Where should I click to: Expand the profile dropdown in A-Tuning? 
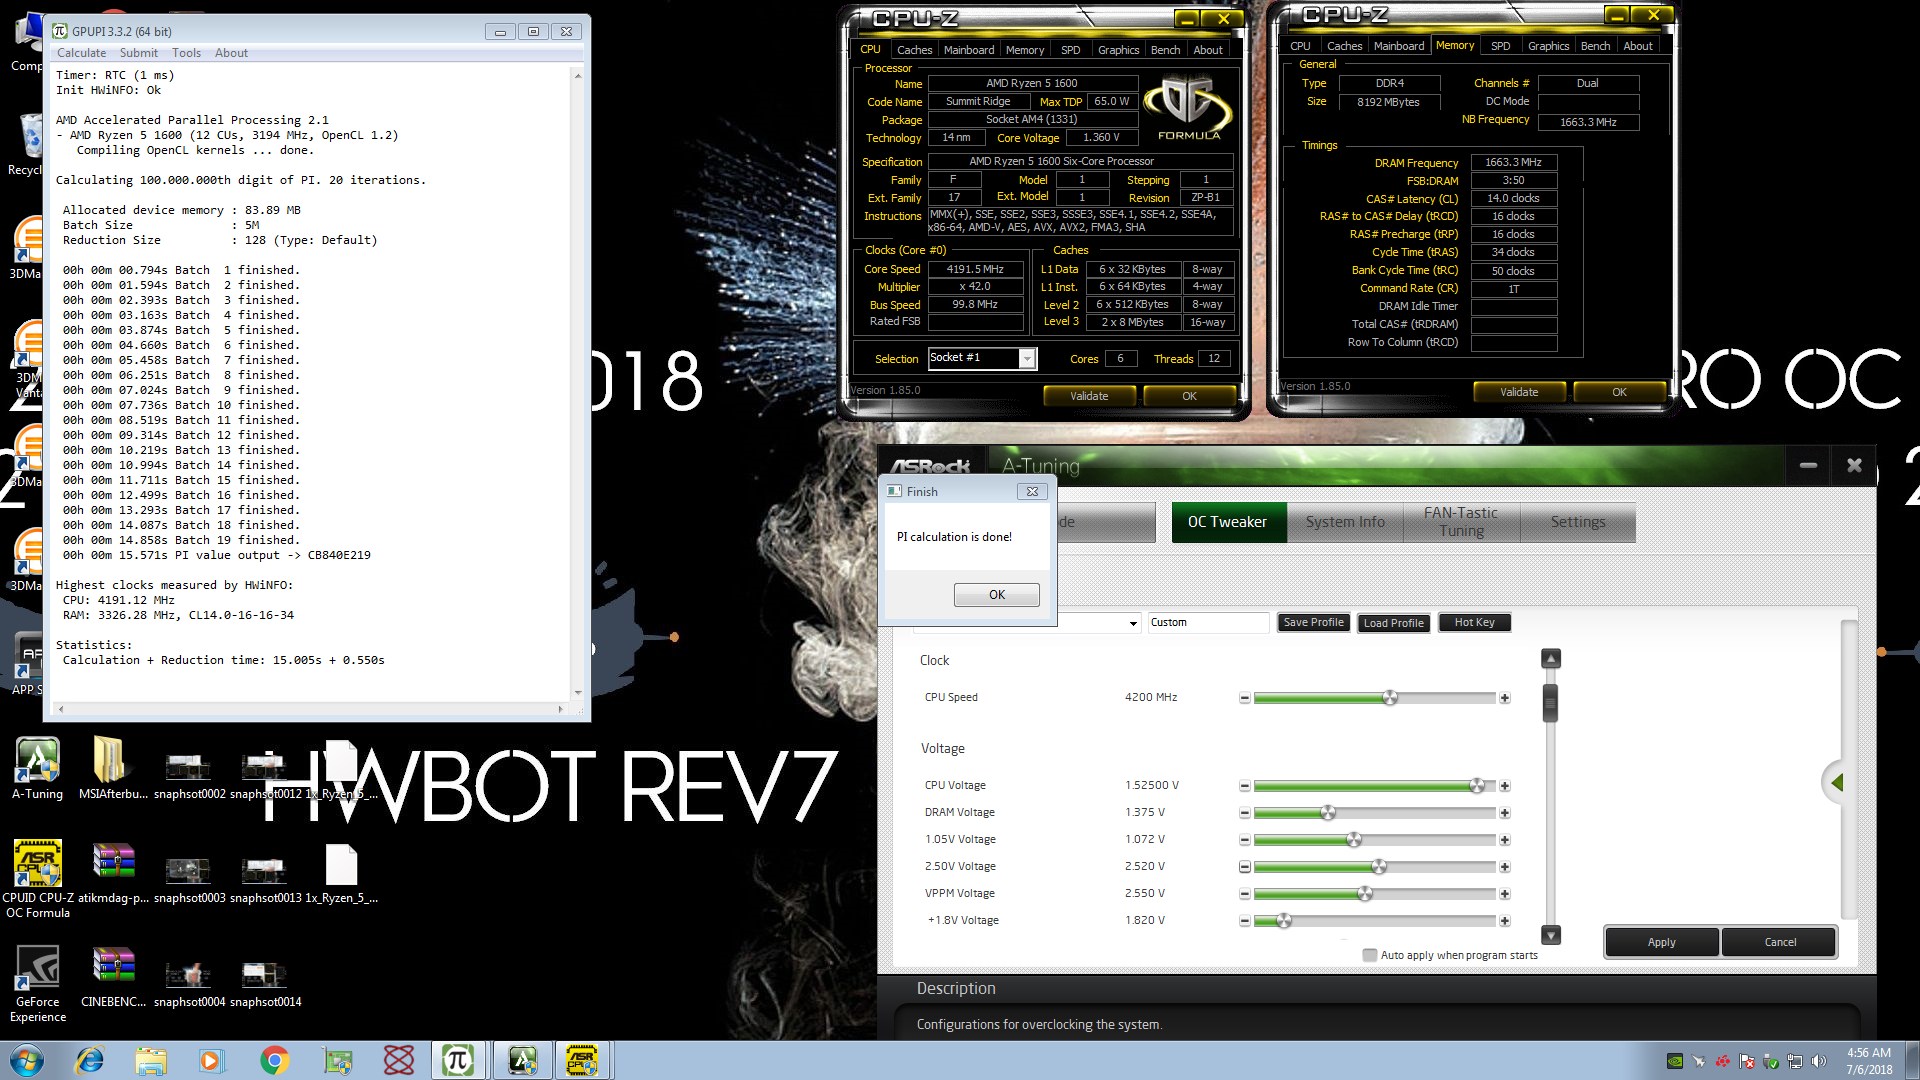coord(1133,623)
